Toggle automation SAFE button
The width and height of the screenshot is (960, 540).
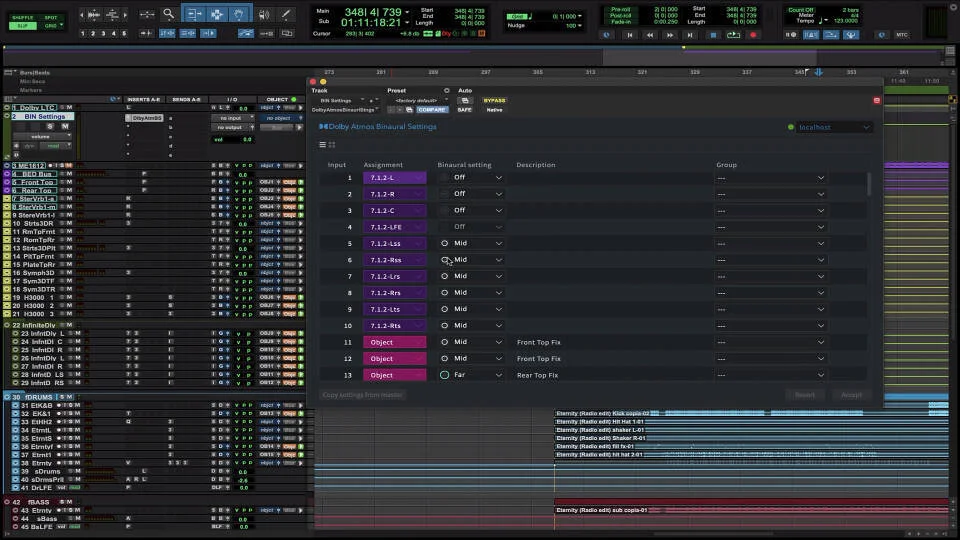click(x=465, y=110)
